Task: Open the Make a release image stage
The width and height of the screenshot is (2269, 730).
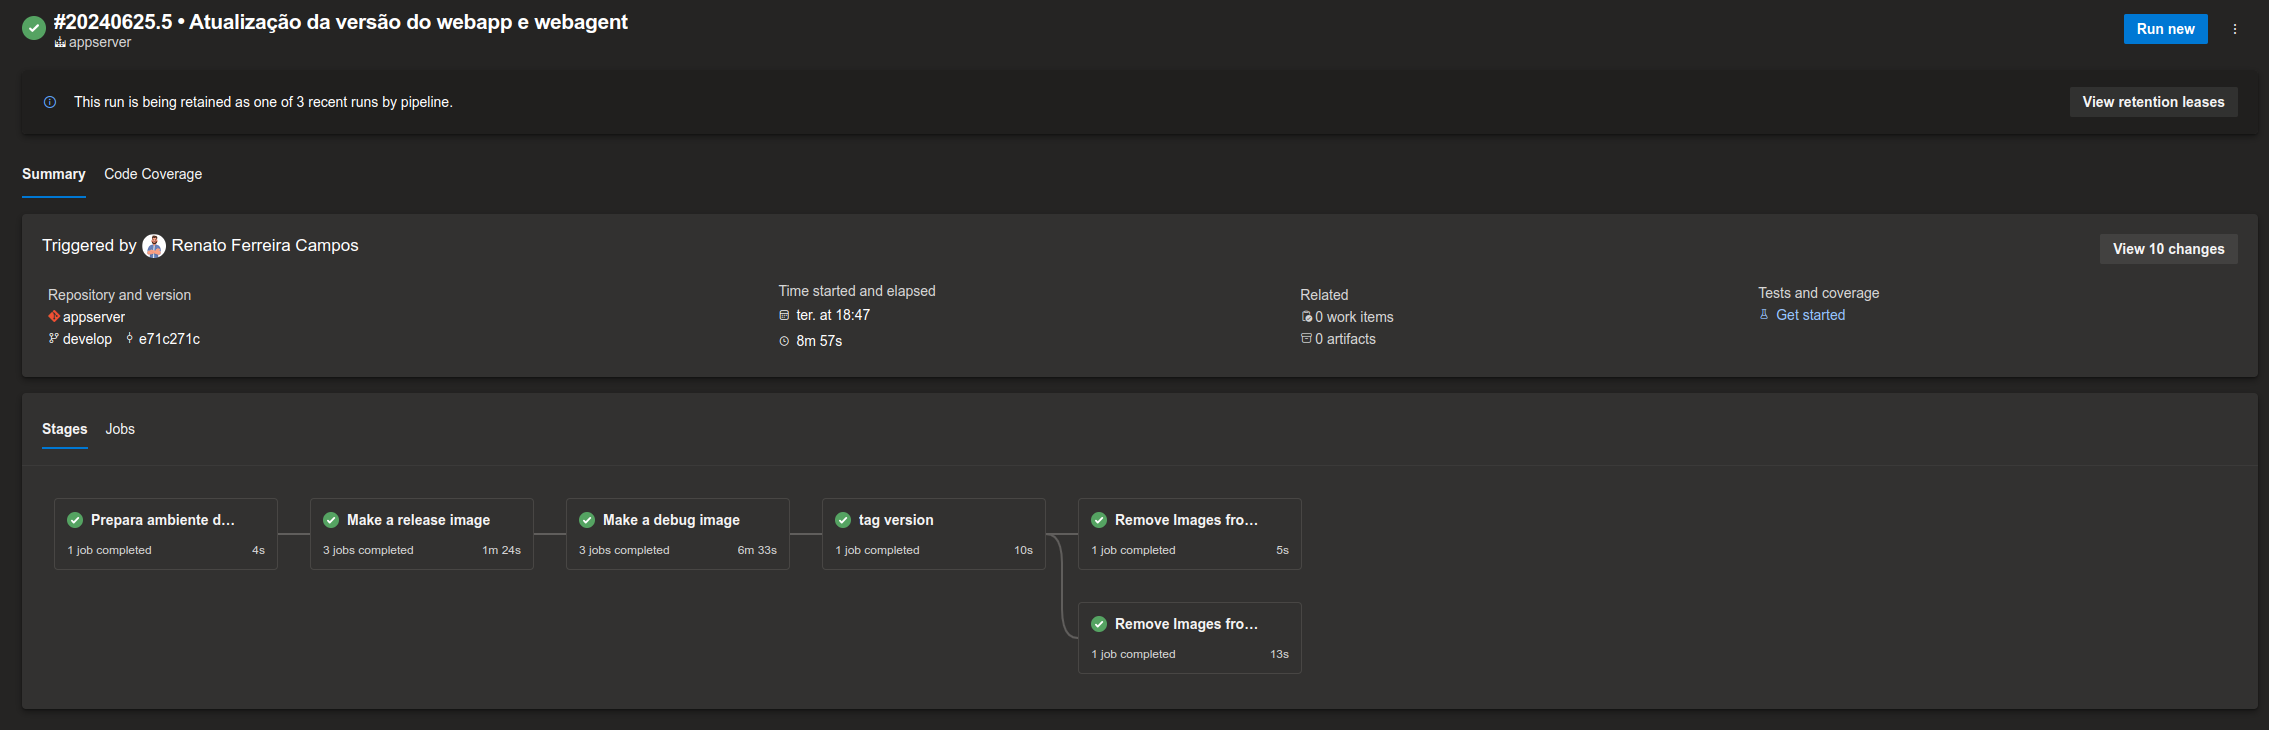Action: (x=421, y=533)
